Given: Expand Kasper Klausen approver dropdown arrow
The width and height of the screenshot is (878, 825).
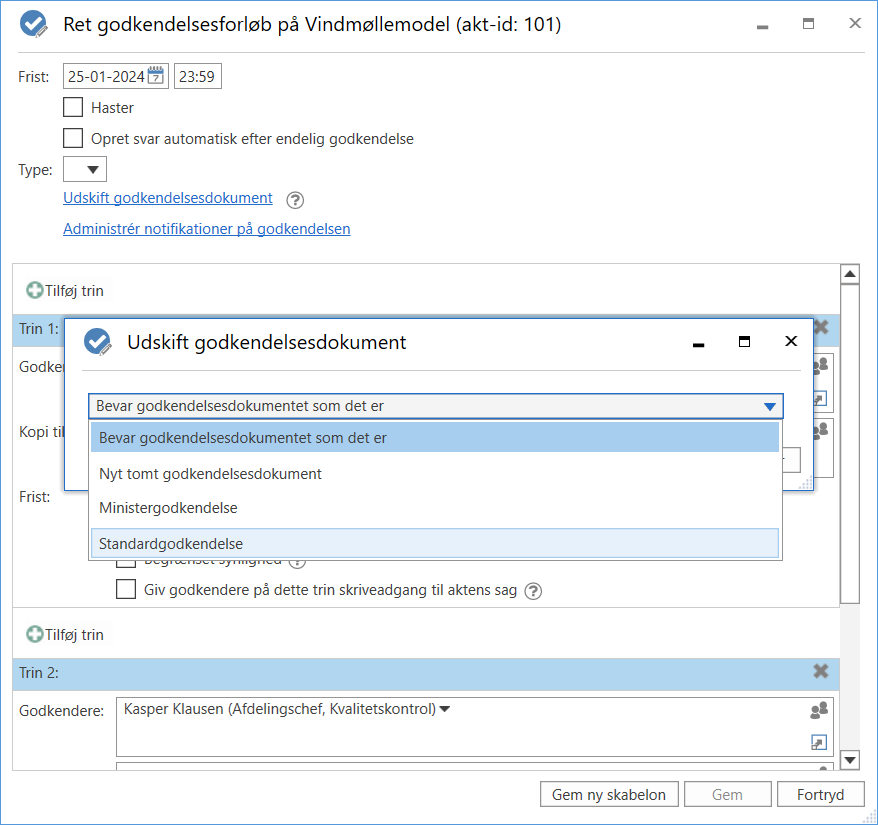Looking at the screenshot, I should [445, 709].
